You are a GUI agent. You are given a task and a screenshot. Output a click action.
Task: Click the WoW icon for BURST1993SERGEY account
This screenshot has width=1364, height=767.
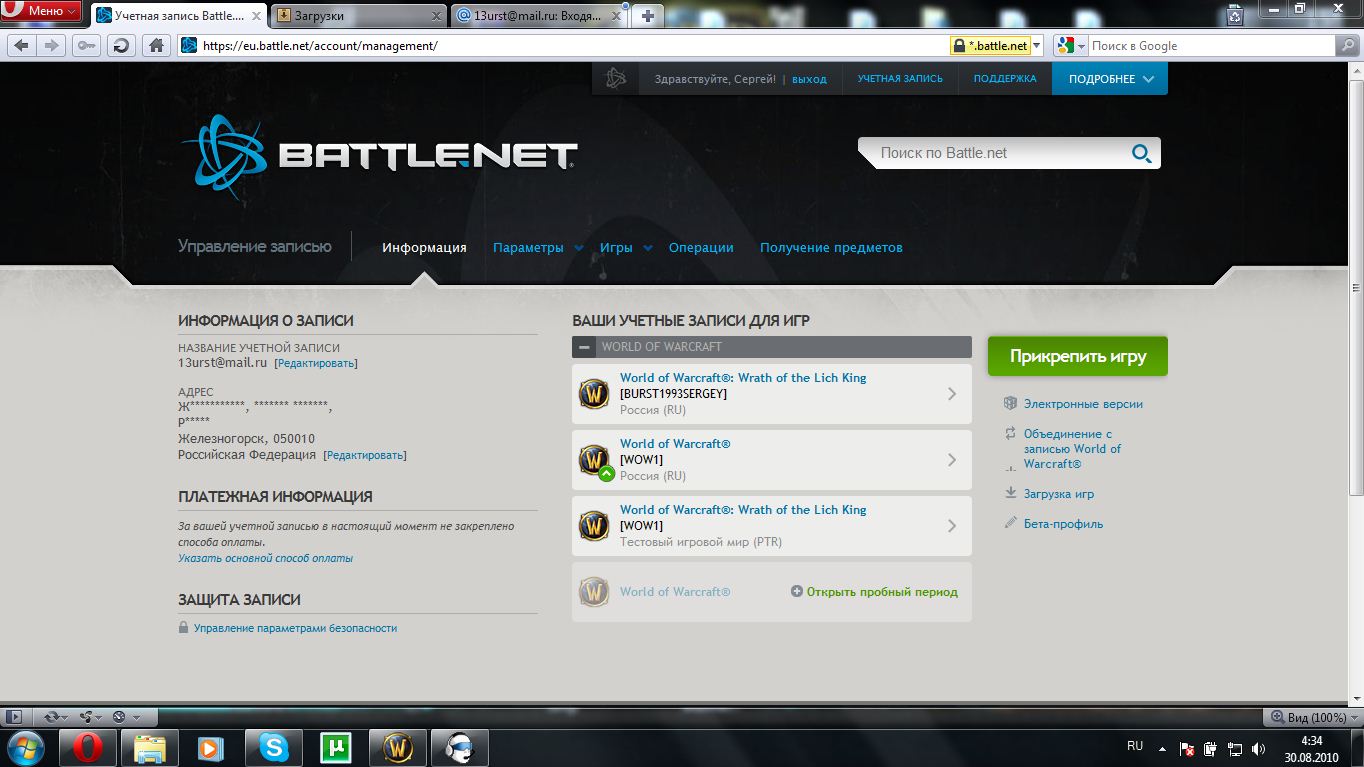(594, 394)
